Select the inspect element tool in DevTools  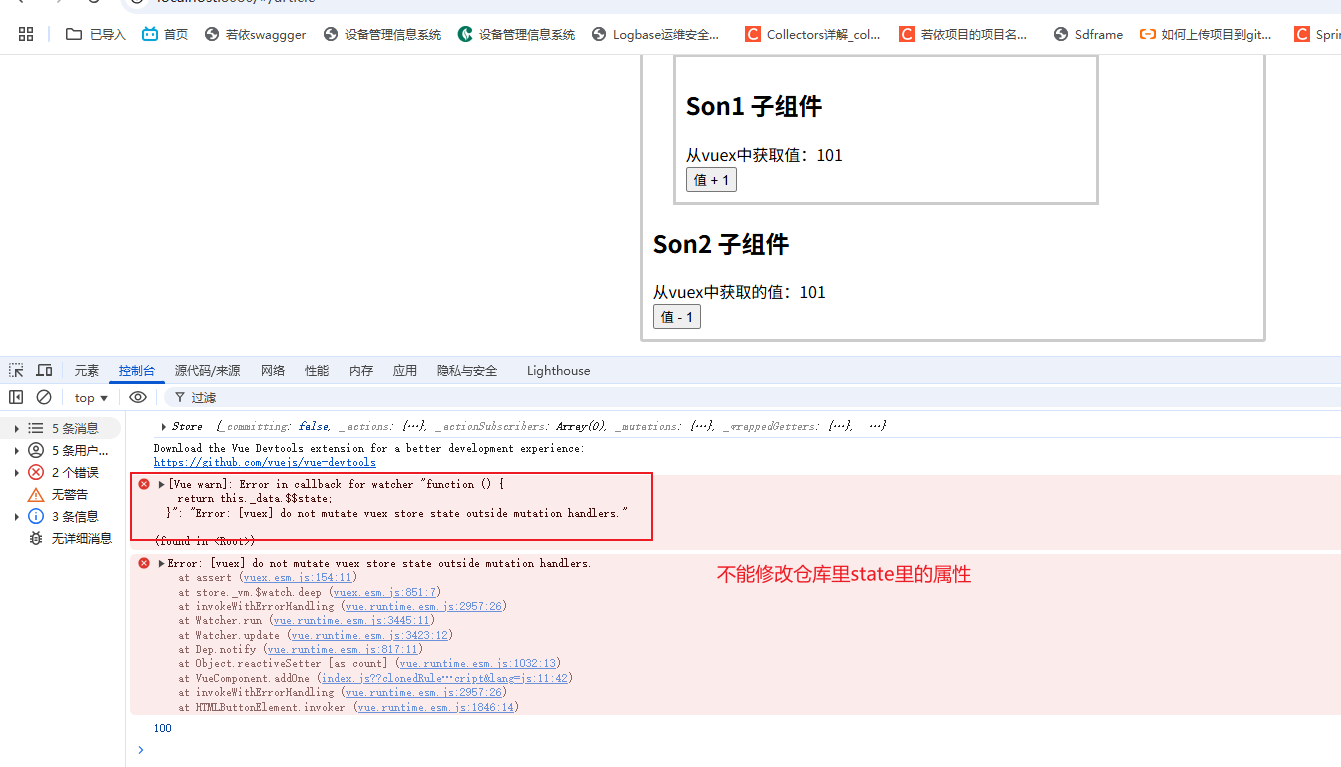tap(15, 370)
